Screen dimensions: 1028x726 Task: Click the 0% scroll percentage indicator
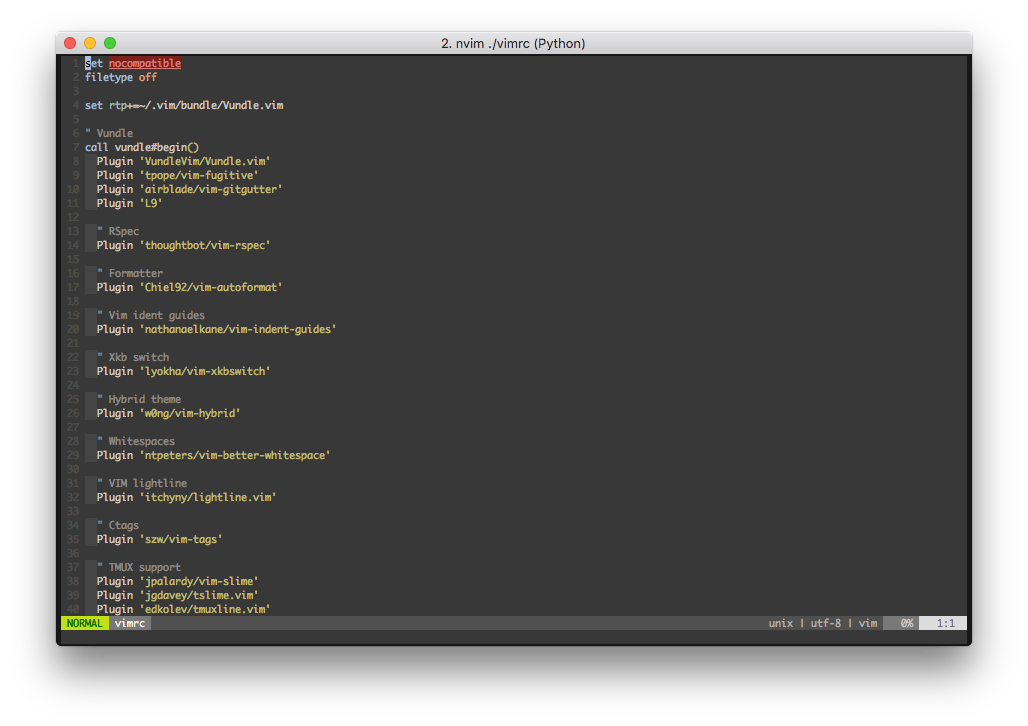pos(901,623)
